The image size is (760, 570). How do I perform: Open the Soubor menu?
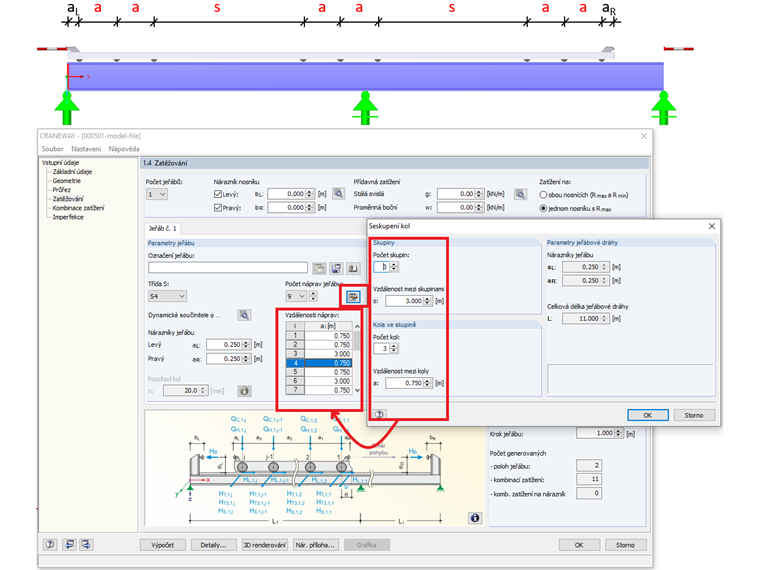pos(52,149)
